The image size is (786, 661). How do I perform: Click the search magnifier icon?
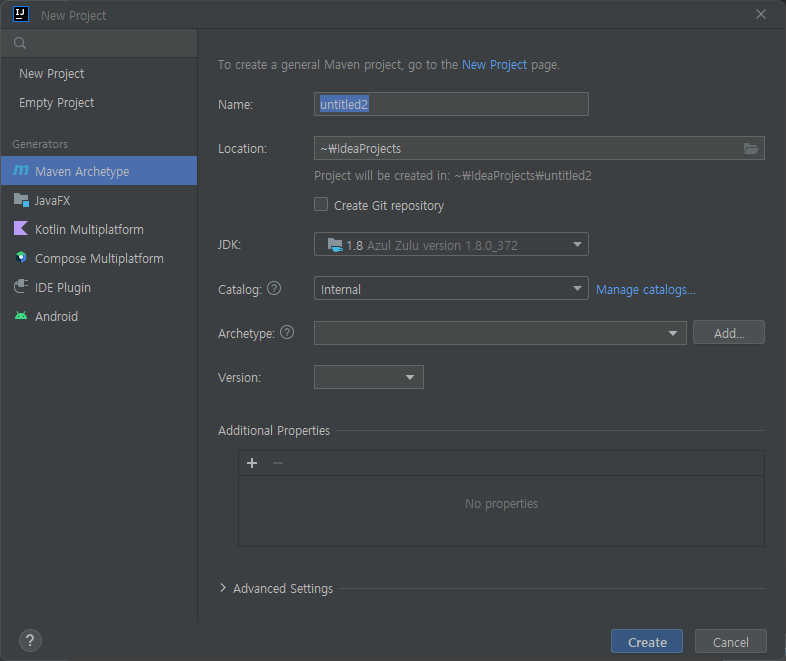click(x=20, y=43)
